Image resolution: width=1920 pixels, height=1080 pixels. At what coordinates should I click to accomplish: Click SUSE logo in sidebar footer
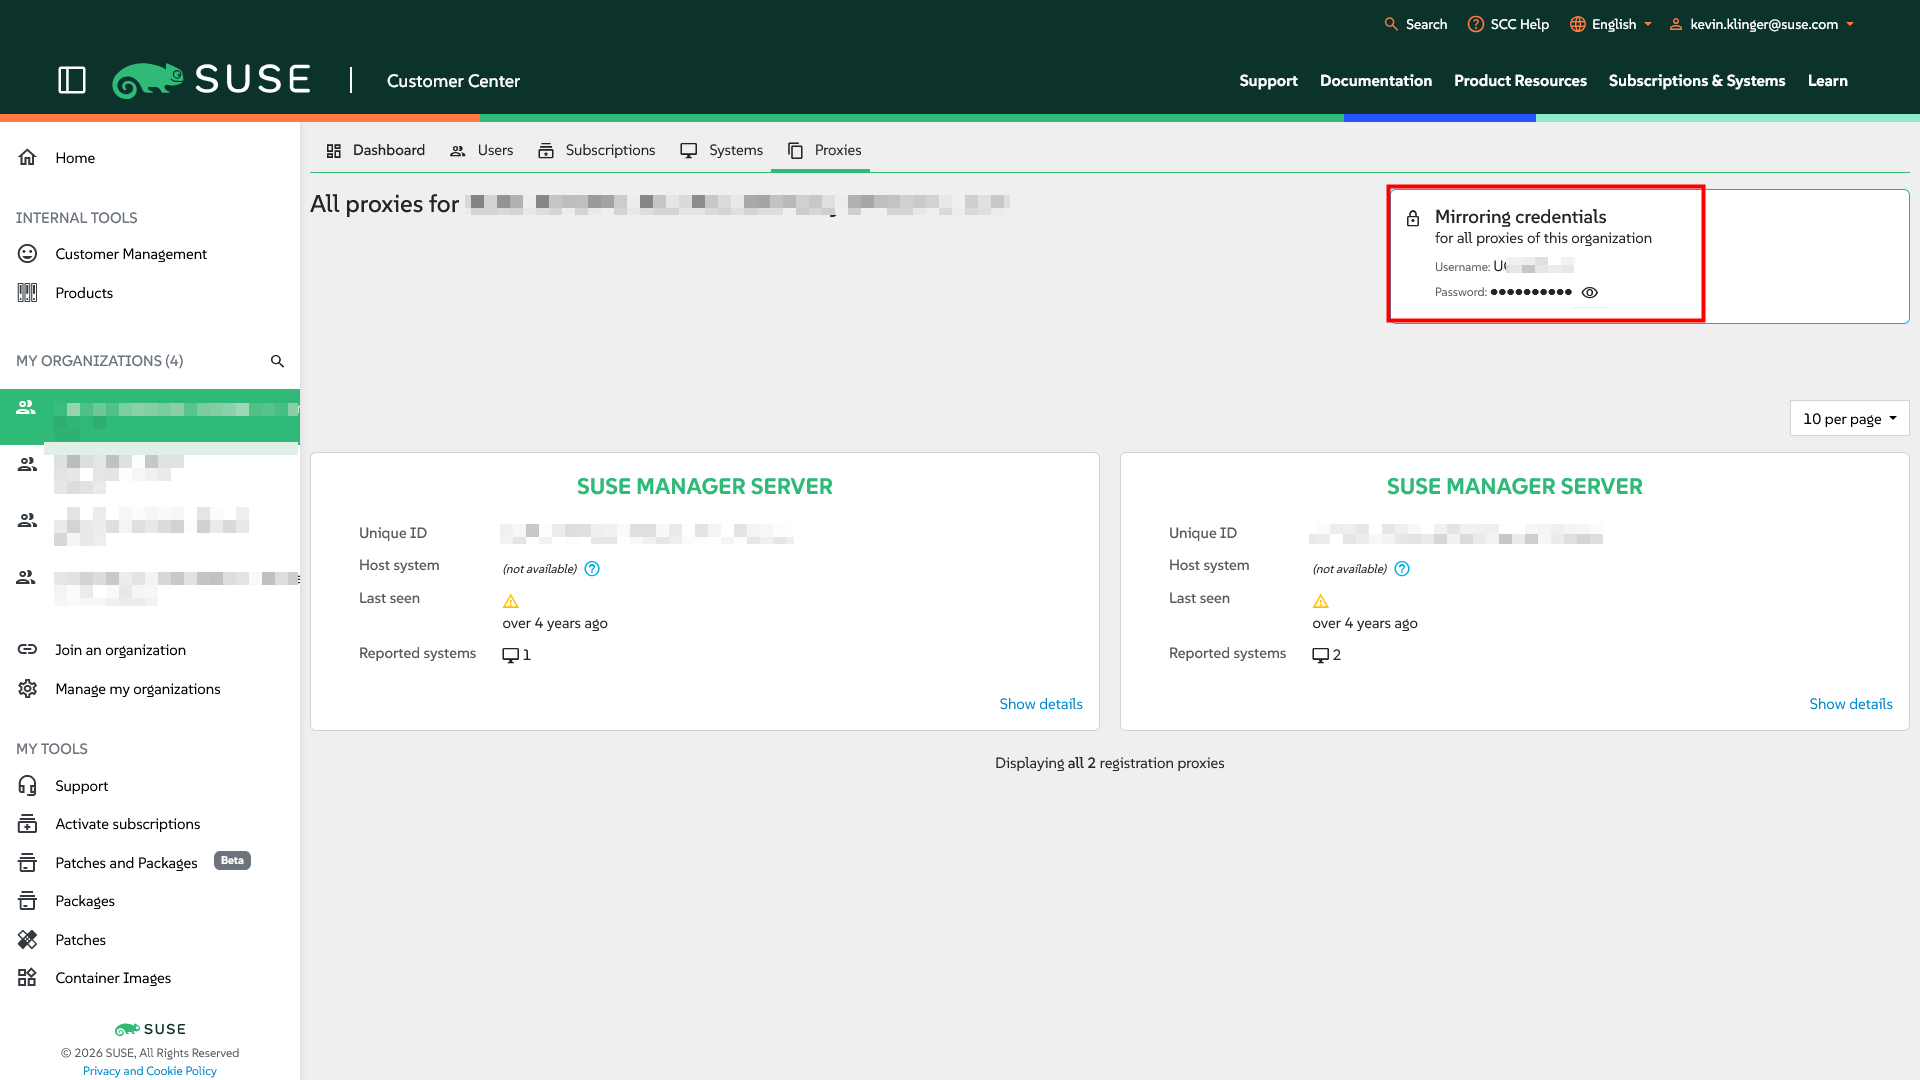pos(150,1029)
